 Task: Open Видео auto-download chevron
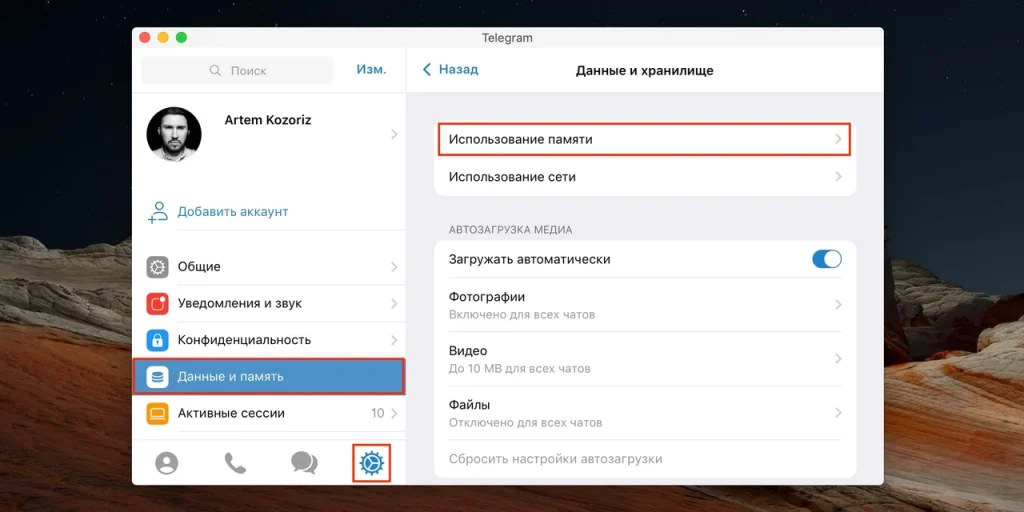click(839, 359)
